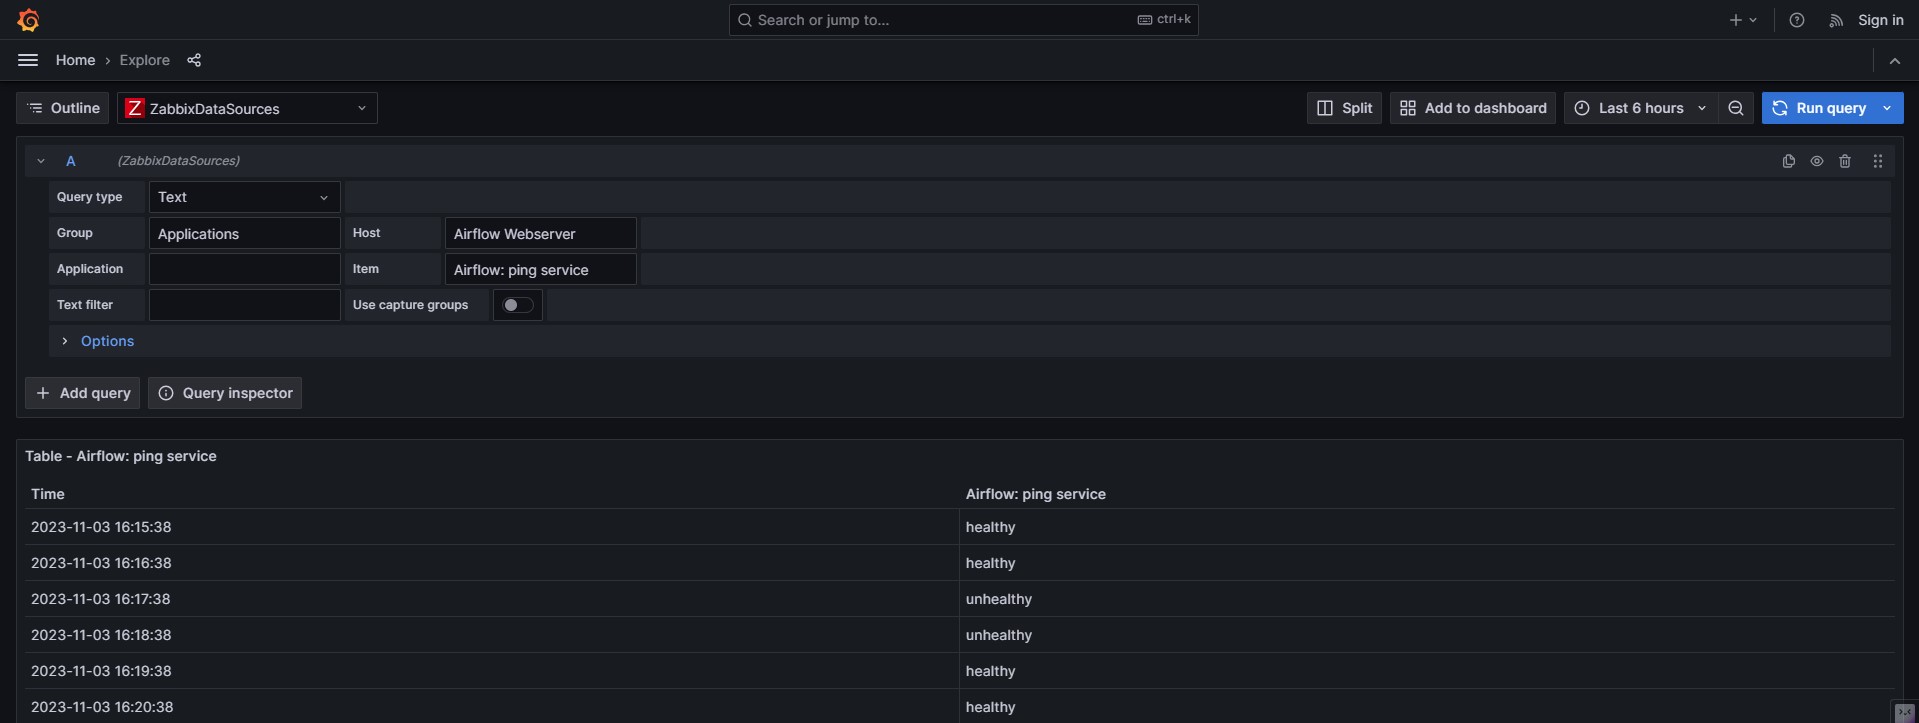Click the share shortened link icon
Image resolution: width=1919 pixels, height=723 pixels.
tap(194, 60)
